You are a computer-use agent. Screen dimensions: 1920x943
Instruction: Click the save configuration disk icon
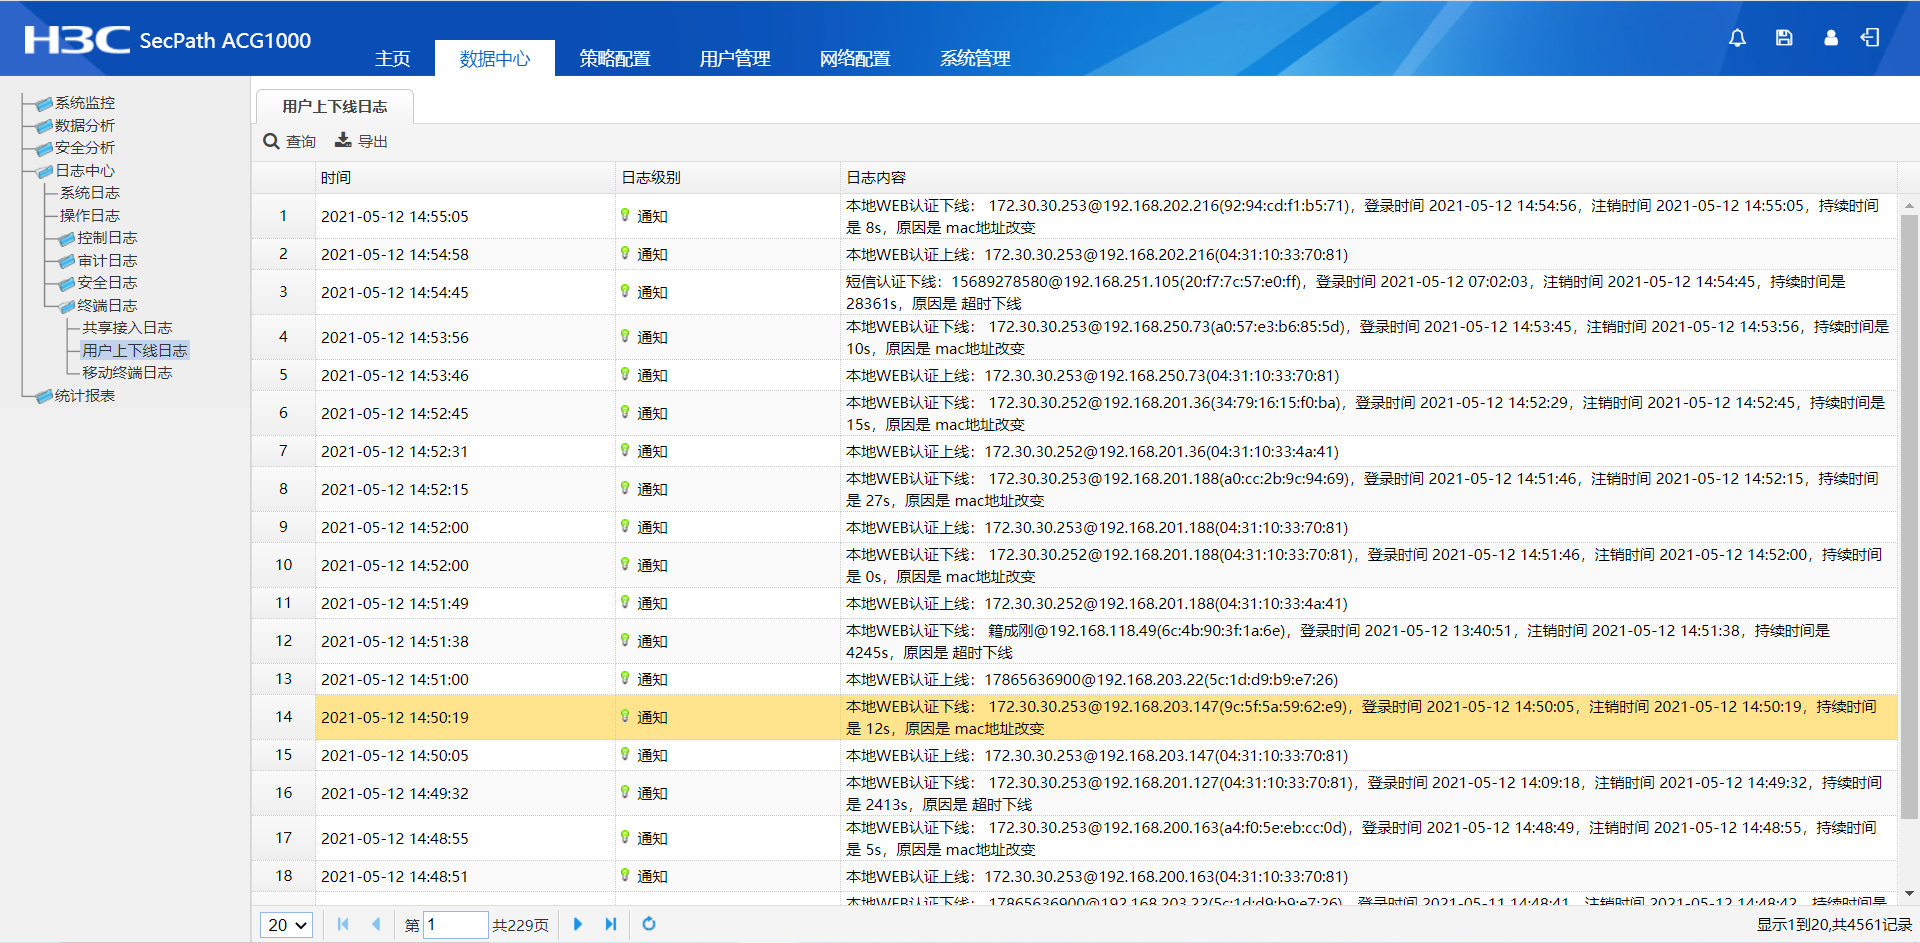tap(1783, 38)
